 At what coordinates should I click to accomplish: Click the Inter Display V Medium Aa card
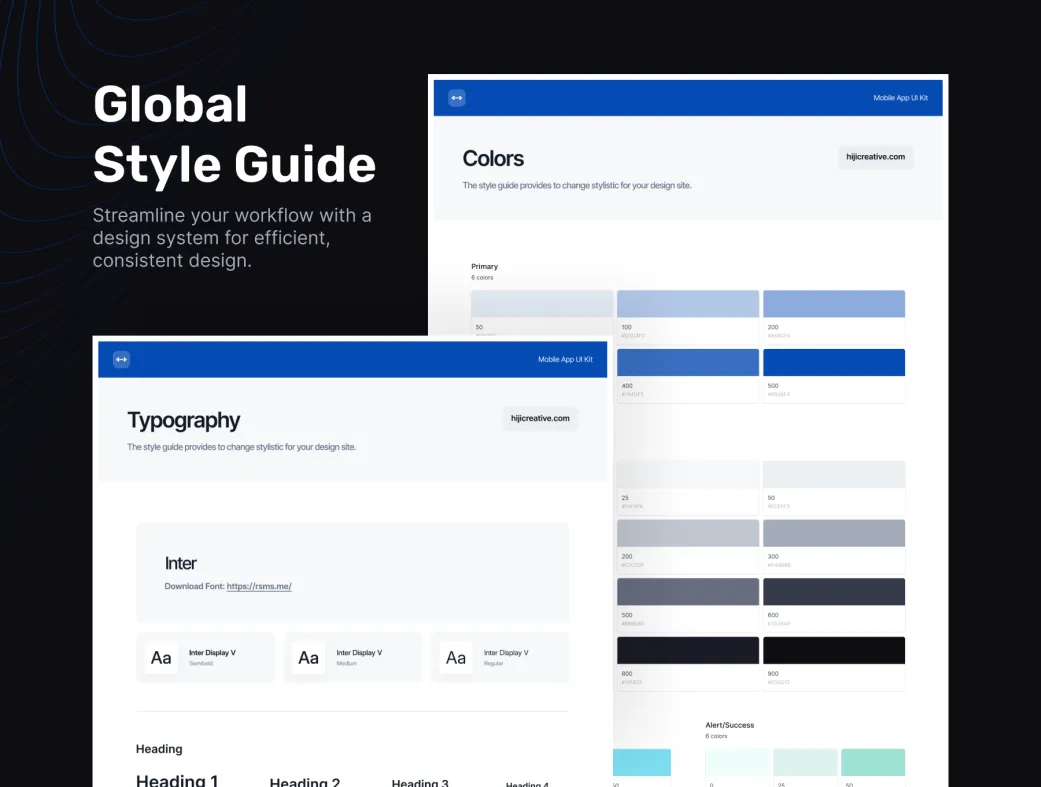[353, 657]
